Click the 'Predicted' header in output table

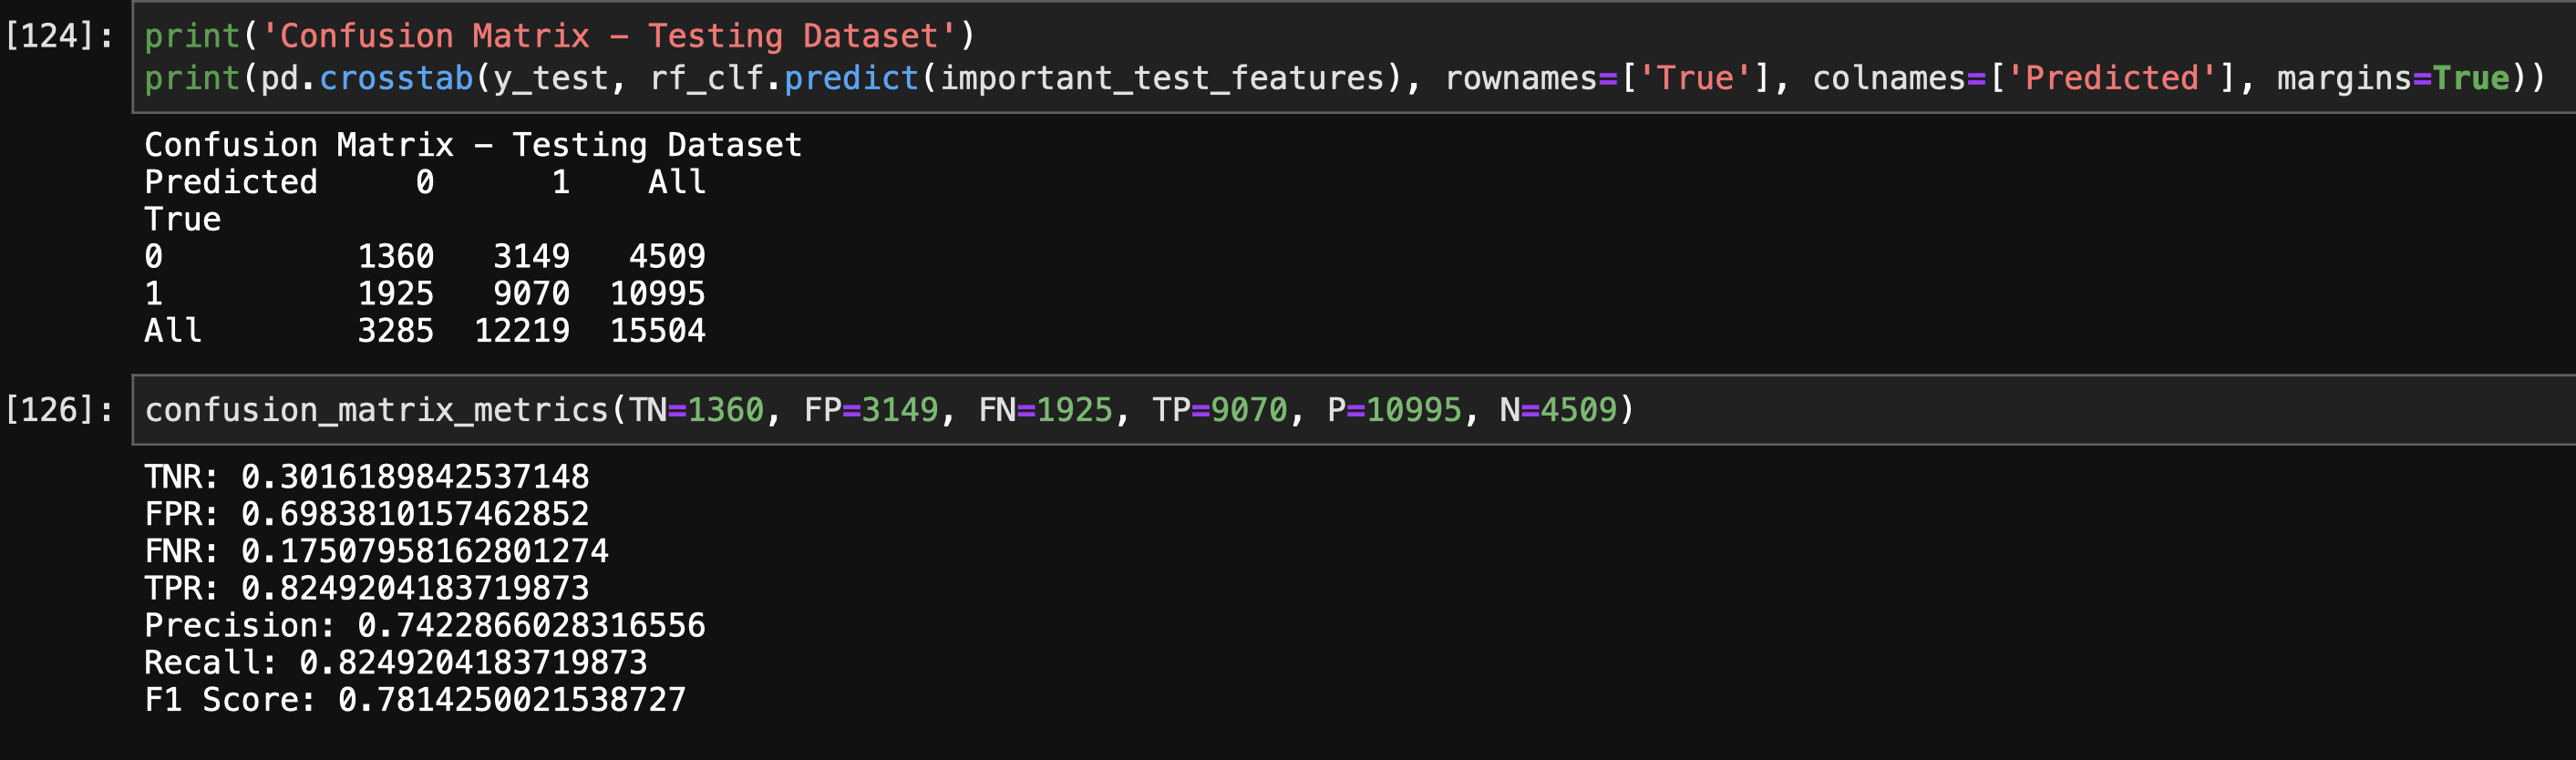click(231, 182)
